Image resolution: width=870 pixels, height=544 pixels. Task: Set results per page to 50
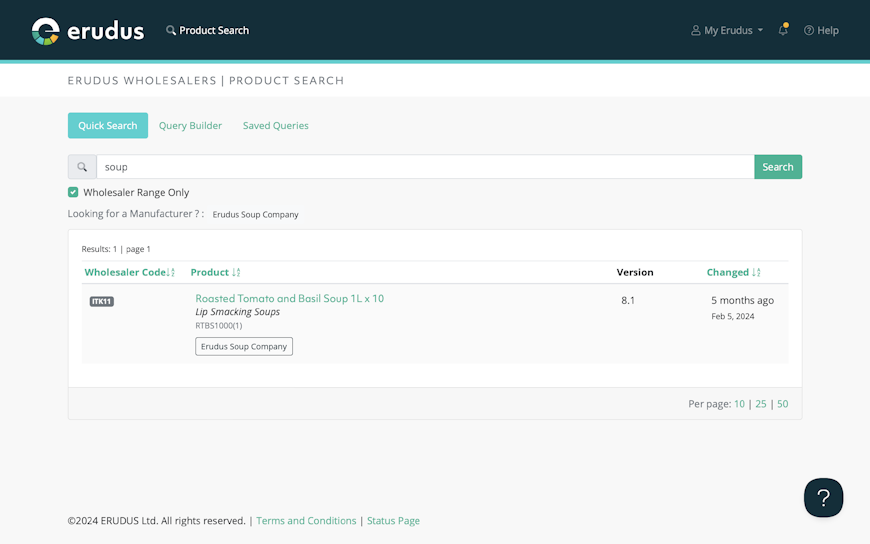point(782,404)
